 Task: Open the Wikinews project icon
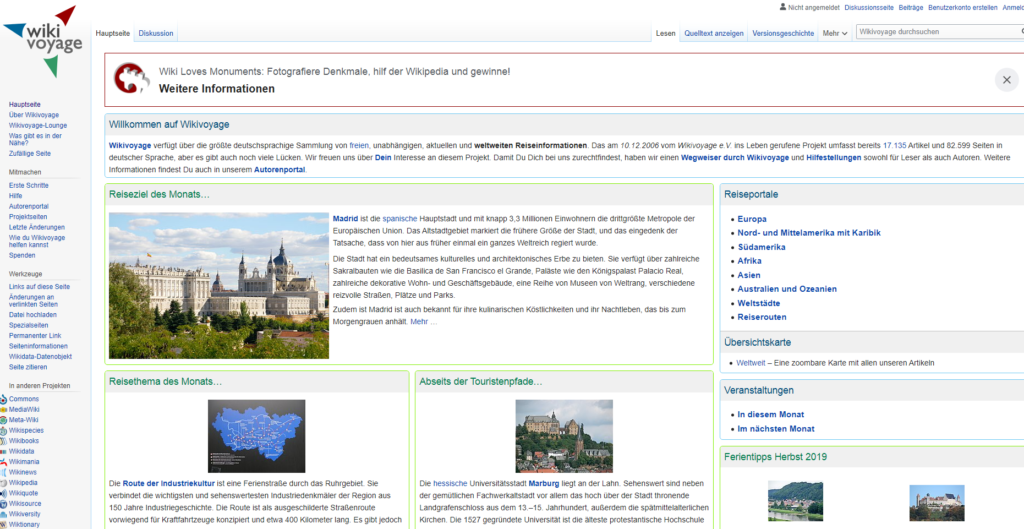pyautogui.click(x=3, y=472)
